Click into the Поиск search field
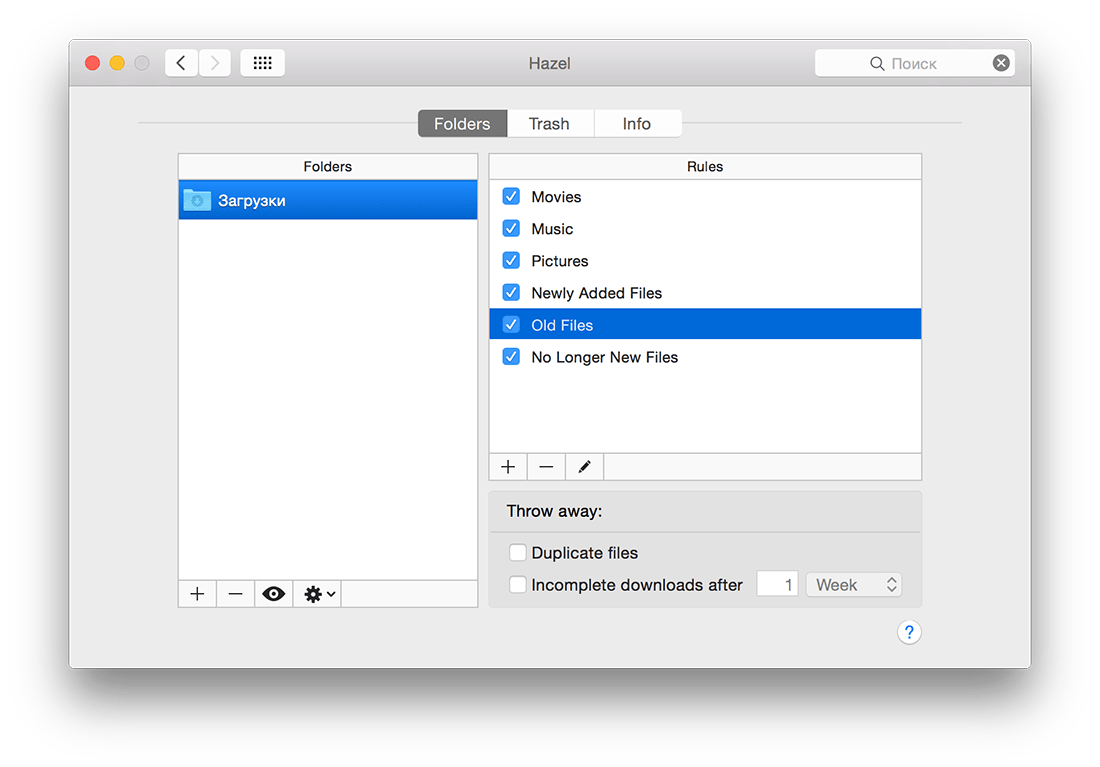Screen dimensions: 1100x767 (915, 63)
